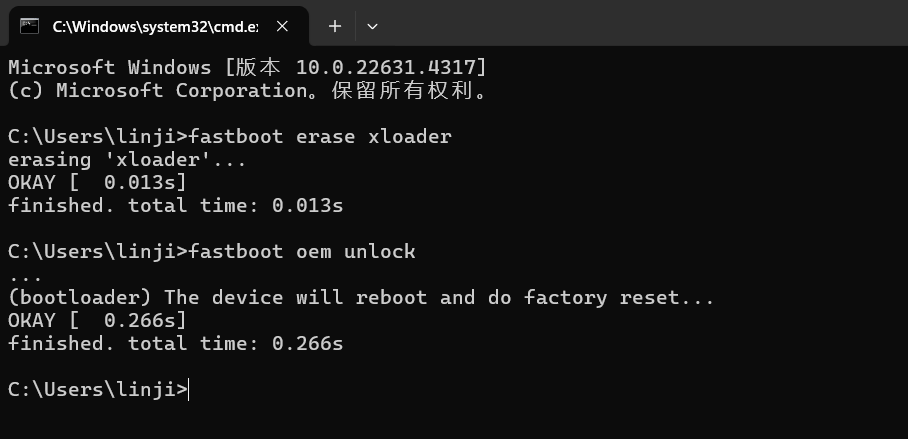Click the 'OKAY [ 0.013s]' result line
Image resolution: width=908 pixels, height=439 pixels.
(97, 182)
